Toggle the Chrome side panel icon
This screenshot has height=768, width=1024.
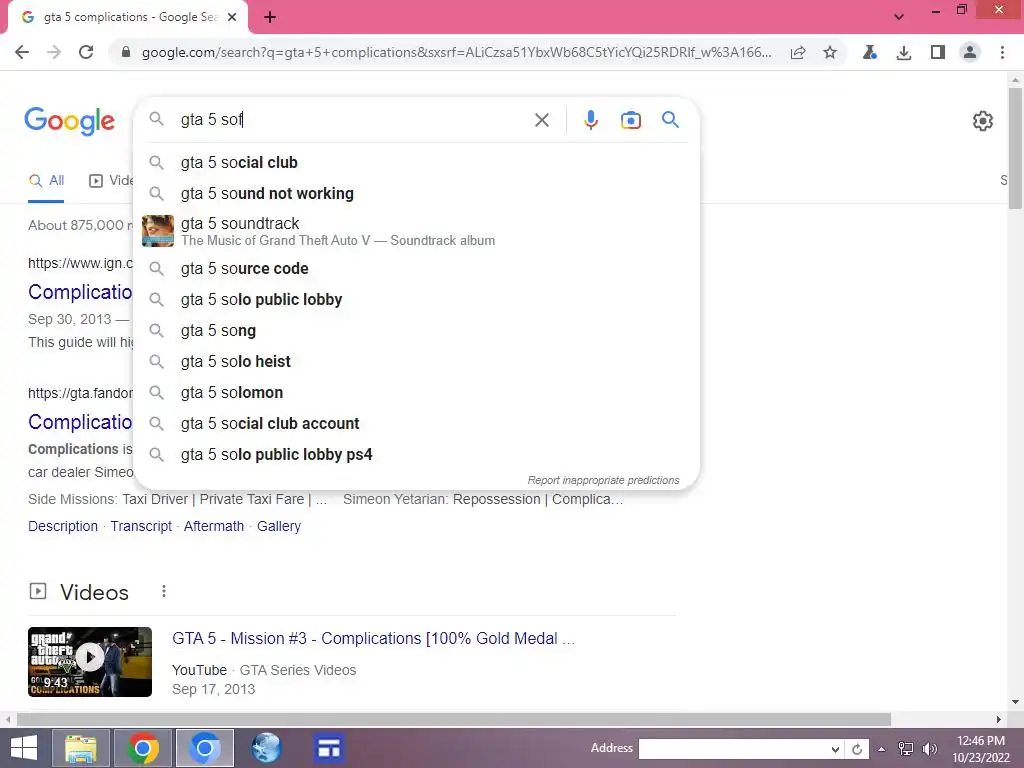click(x=938, y=52)
